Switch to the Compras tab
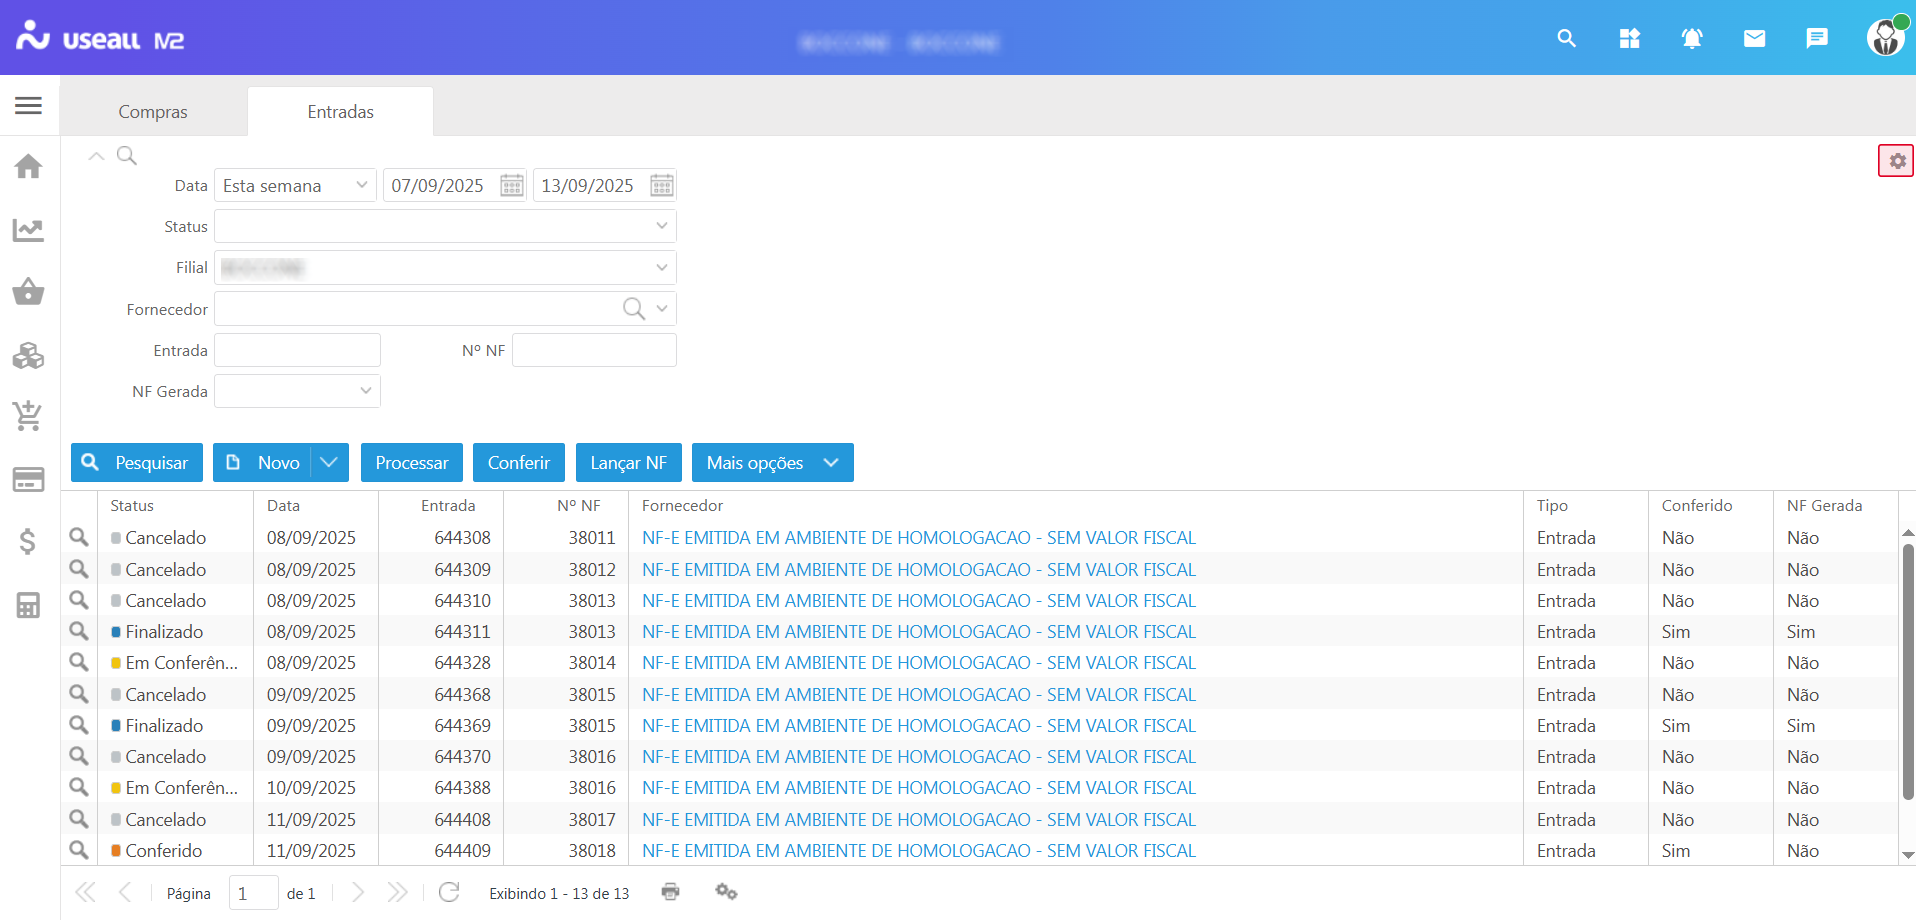The height and width of the screenshot is (920, 1916). tap(153, 112)
